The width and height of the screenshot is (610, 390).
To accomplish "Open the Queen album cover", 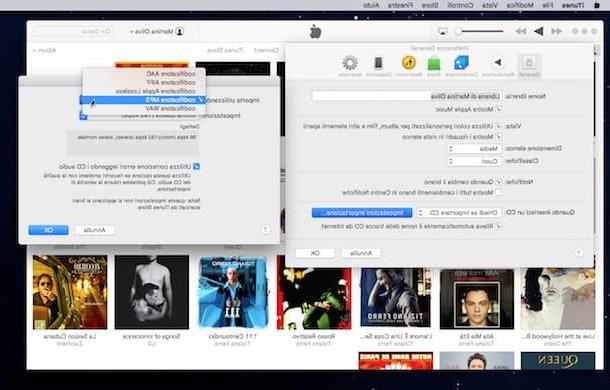I will (x=558, y=360).
